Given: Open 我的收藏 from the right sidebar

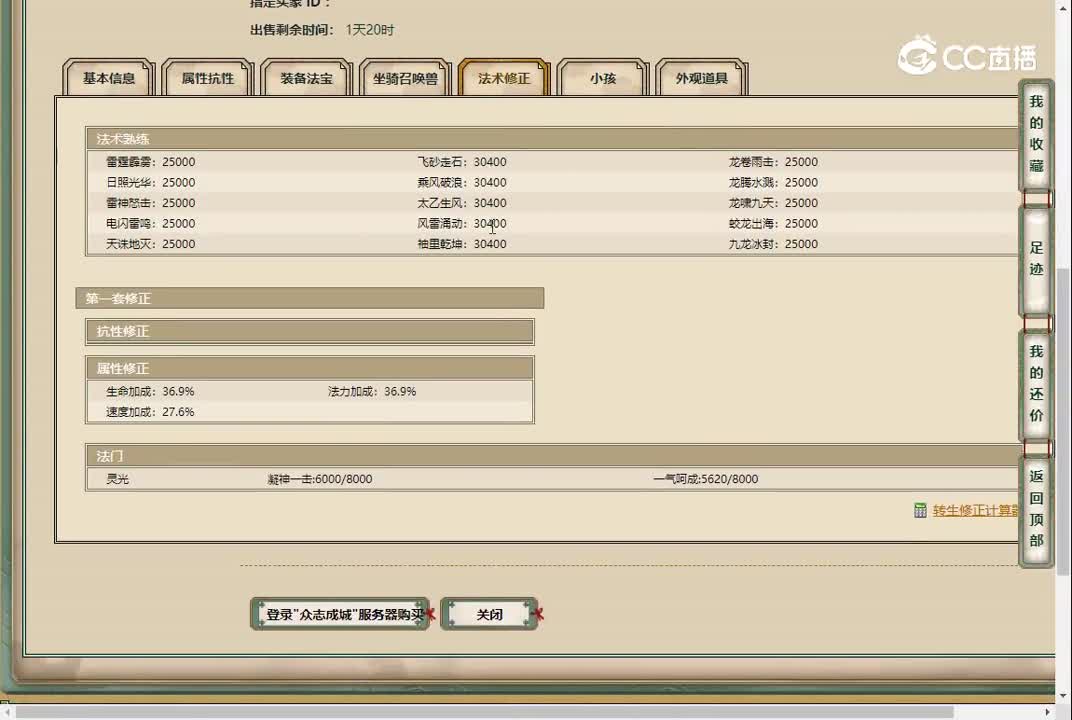Looking at the screenshot, I should [x=1036, y=135].
